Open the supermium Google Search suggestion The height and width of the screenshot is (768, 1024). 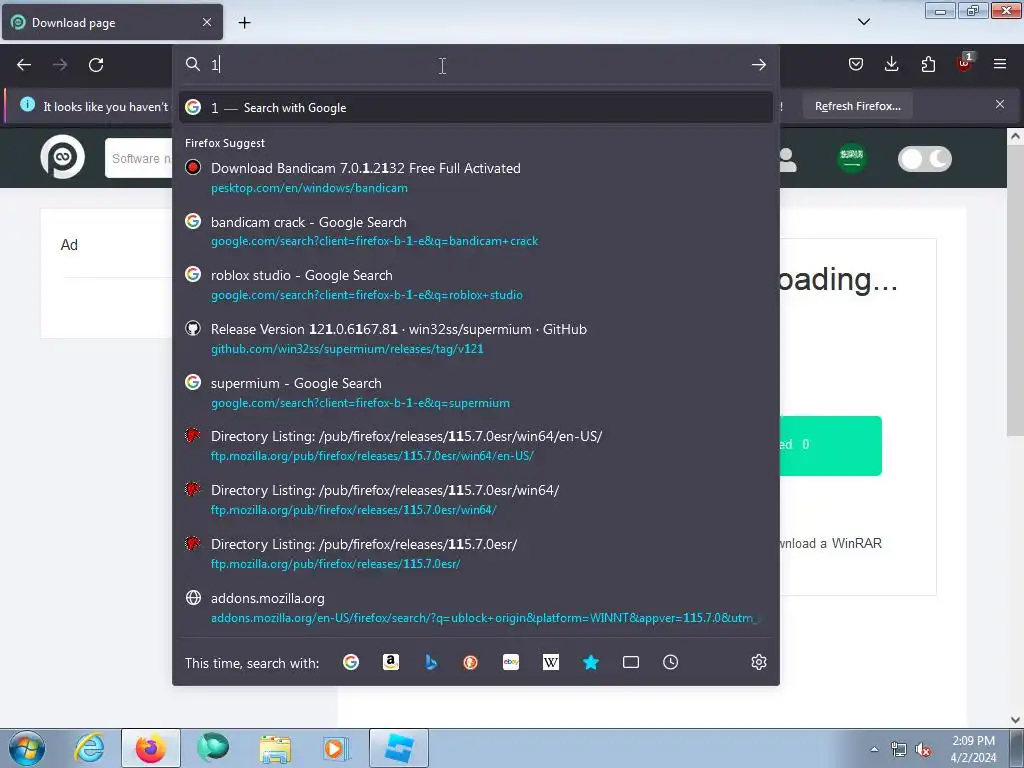pos(475,392)
